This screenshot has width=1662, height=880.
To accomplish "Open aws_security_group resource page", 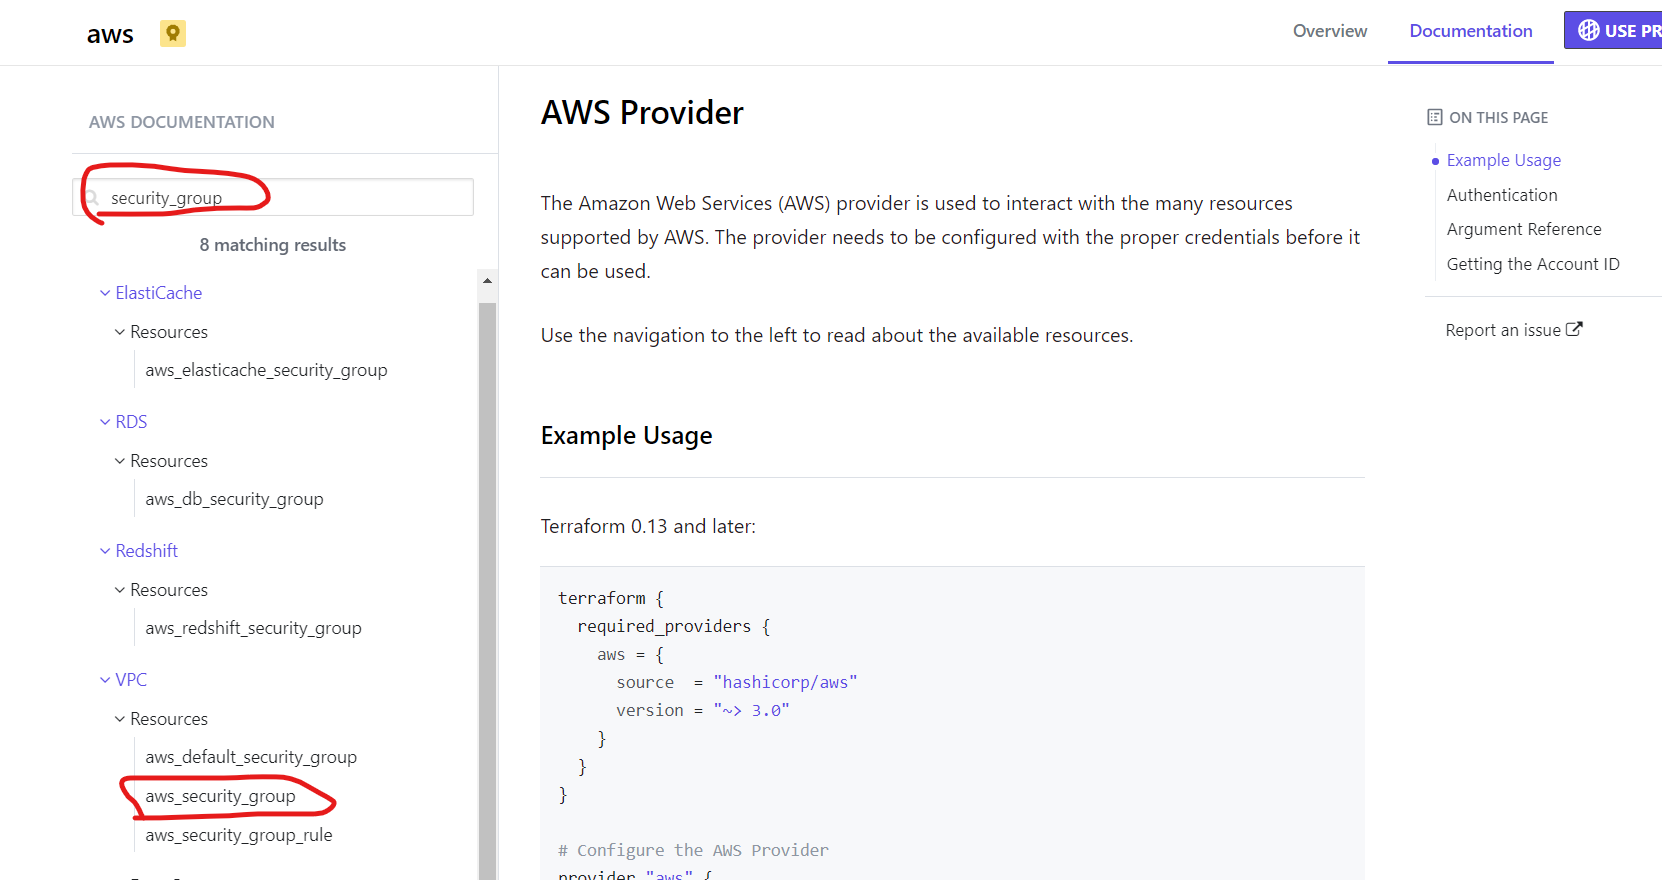I will click(x=220, y=796).
